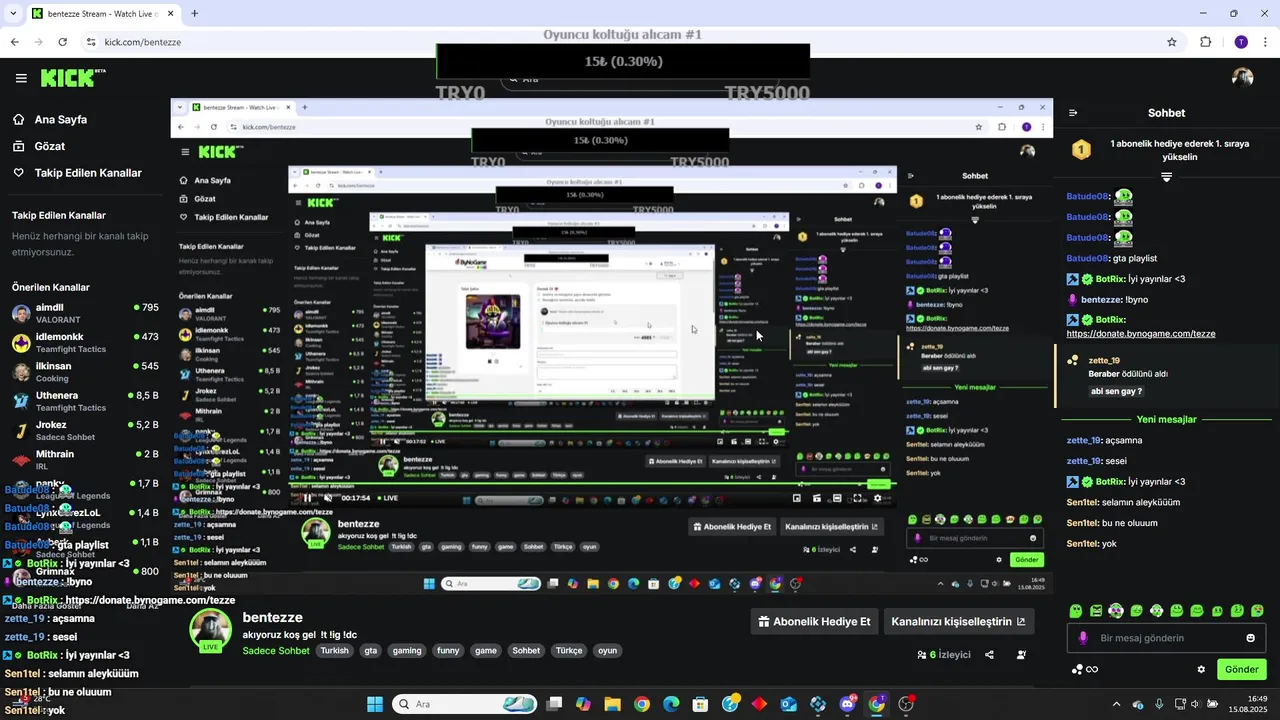Click the pinned zette_19 reward message
The height and width of the screenshot is (720, 1280).
(x=1164, y=376)
